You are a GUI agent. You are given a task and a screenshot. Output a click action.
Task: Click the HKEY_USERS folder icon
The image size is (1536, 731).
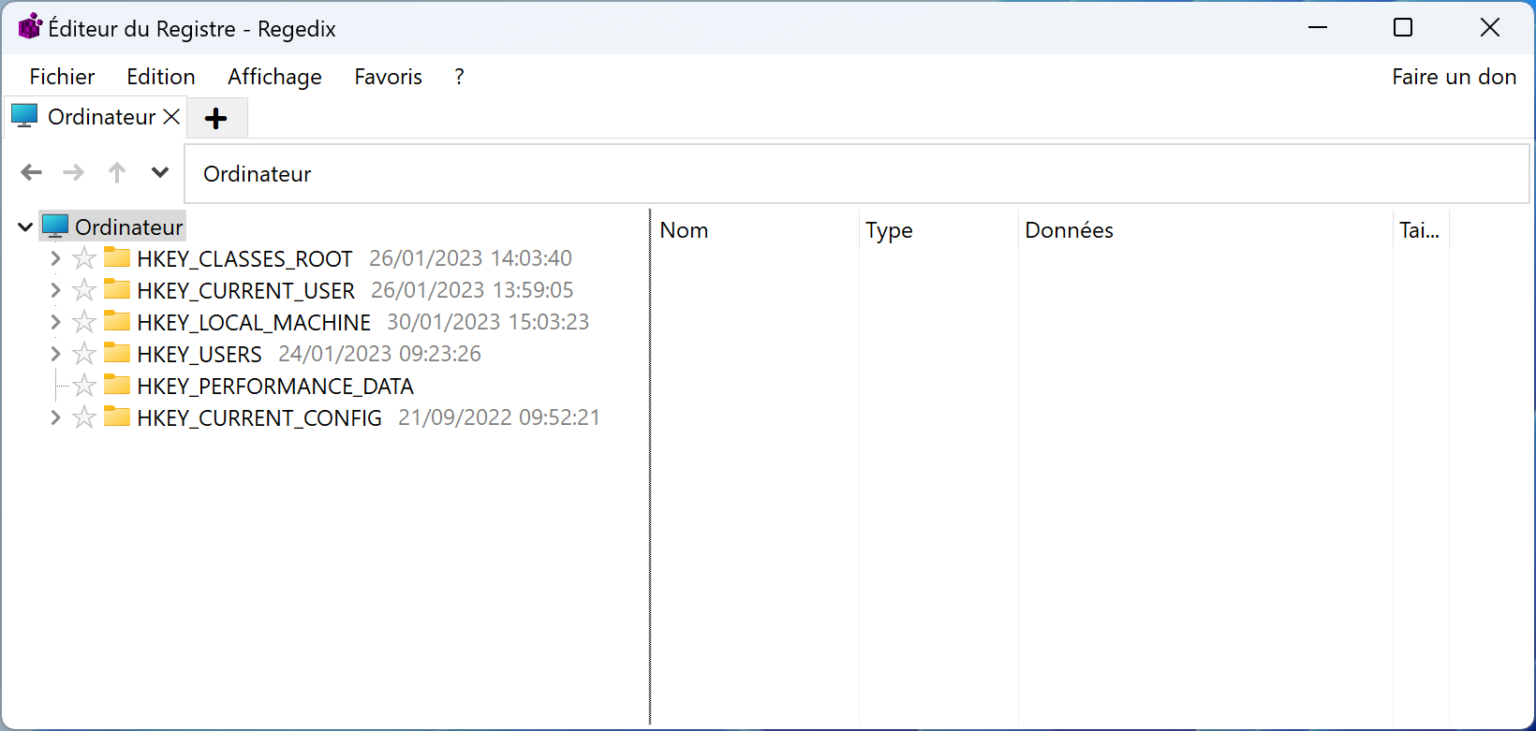[119, 353]
